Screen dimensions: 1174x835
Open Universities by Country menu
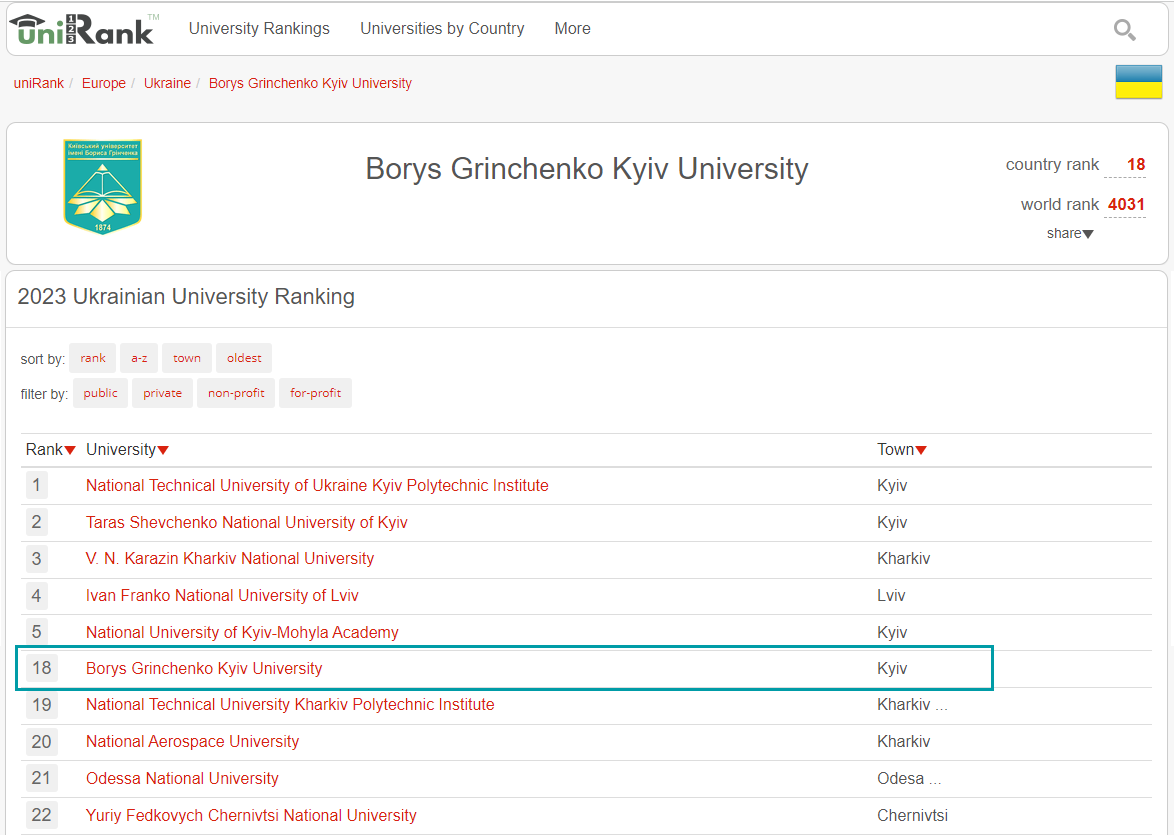click(x=442, y=29)
